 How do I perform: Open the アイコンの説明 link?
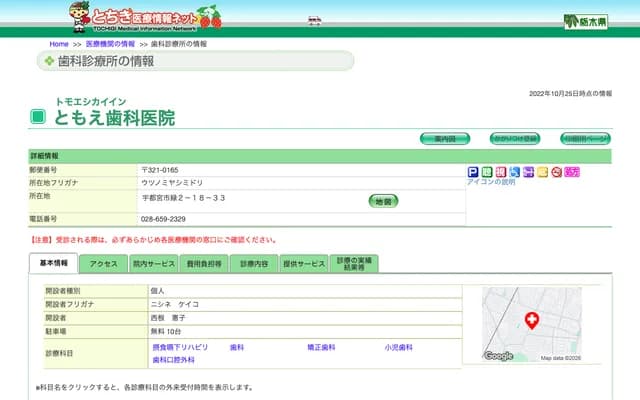pos(491,182)
